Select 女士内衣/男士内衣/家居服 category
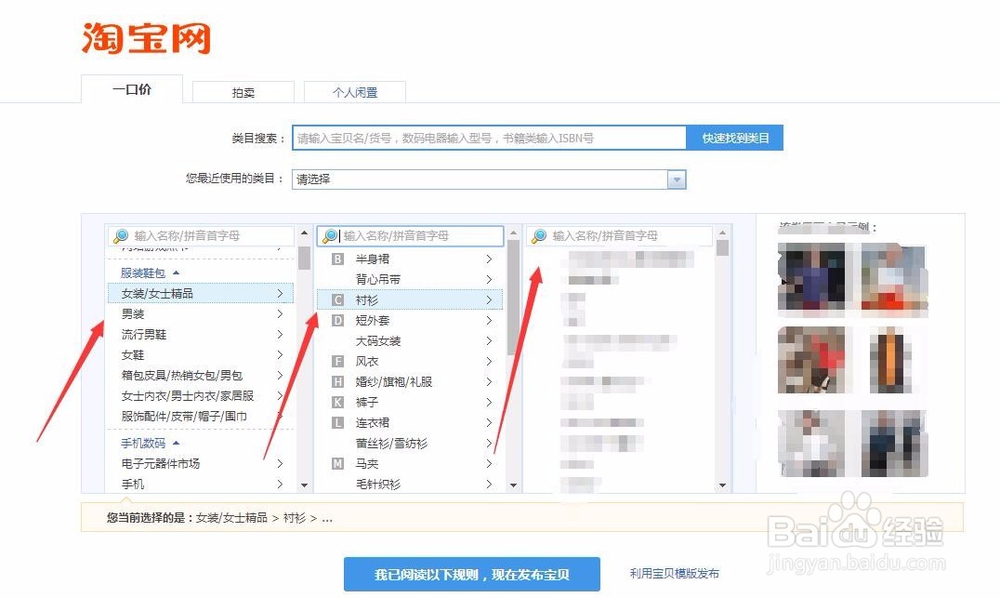 (x=201, y=395)
